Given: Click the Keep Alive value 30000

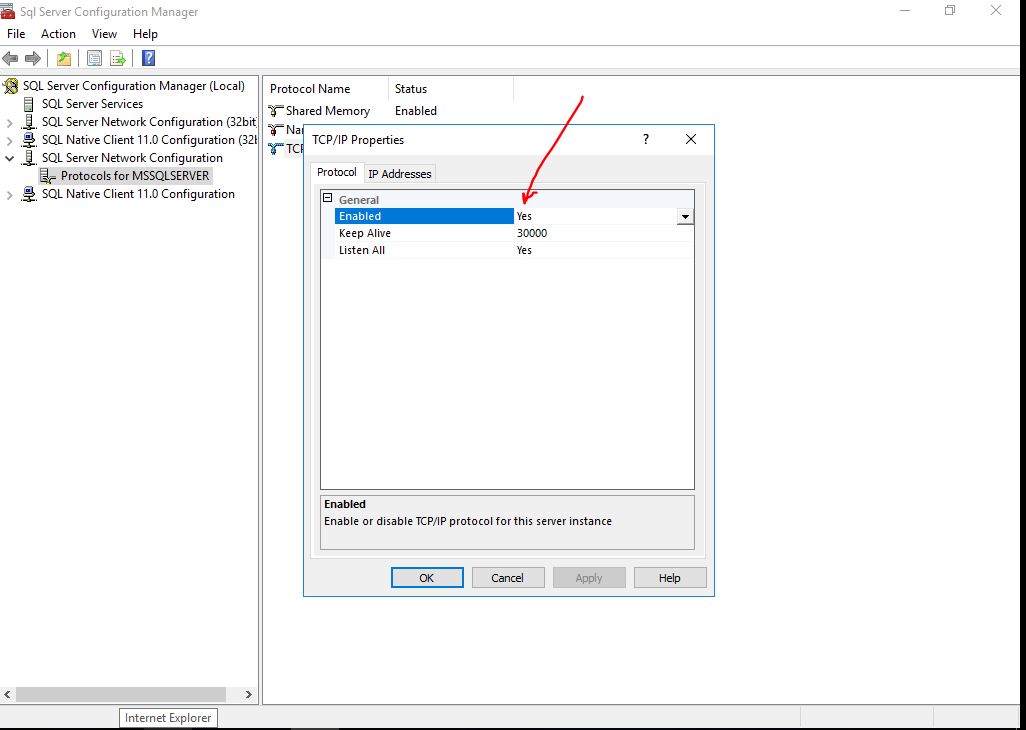Looking at the screenshot, I should pos(531,234).
